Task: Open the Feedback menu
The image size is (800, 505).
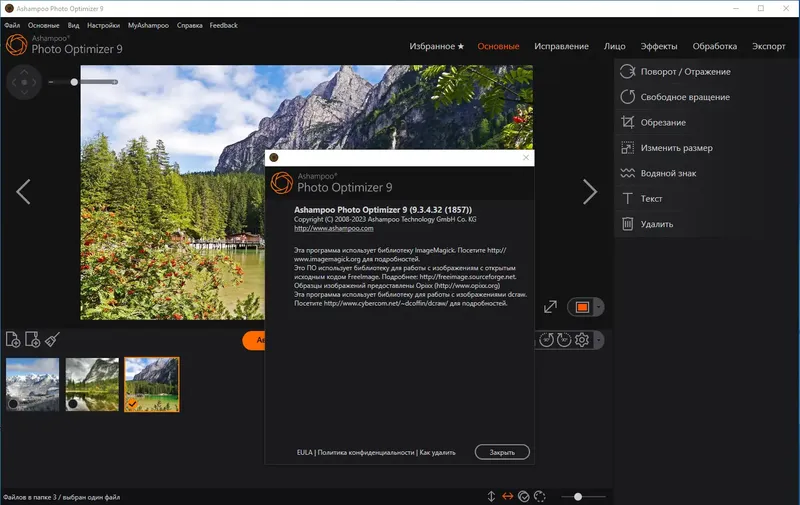Action: 223,26
